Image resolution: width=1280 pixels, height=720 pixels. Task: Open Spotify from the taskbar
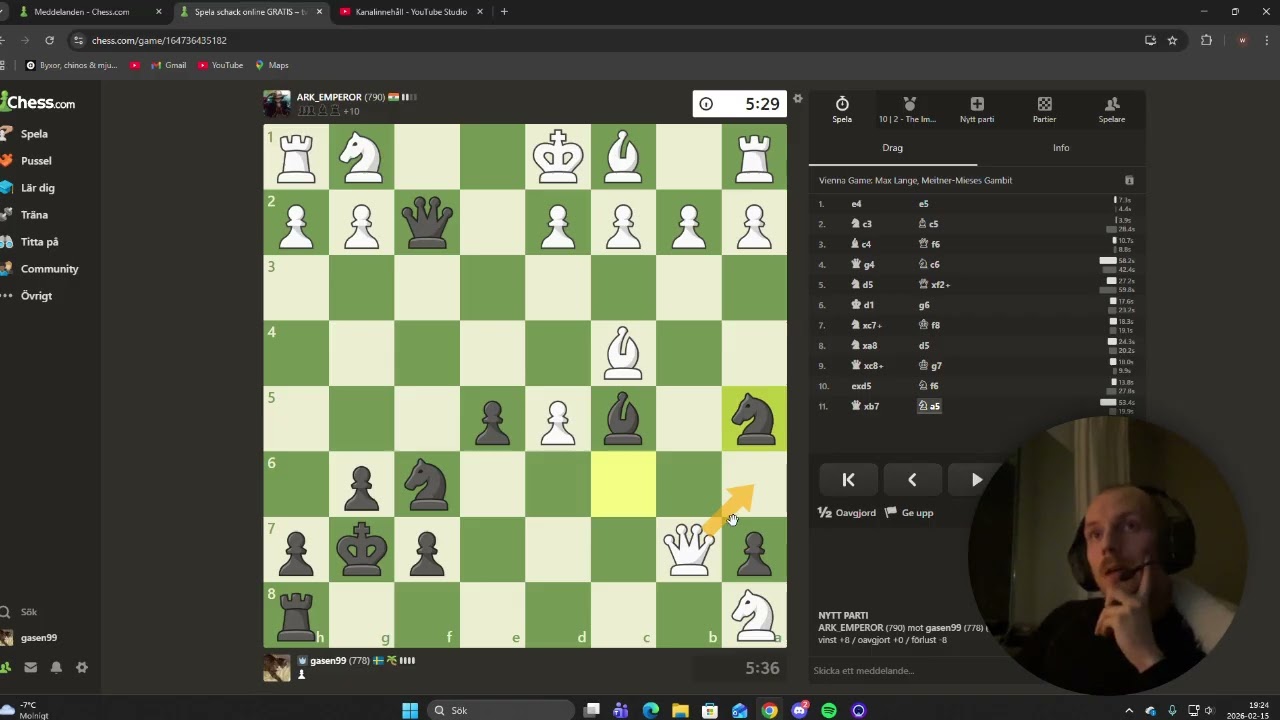(829, 710)
